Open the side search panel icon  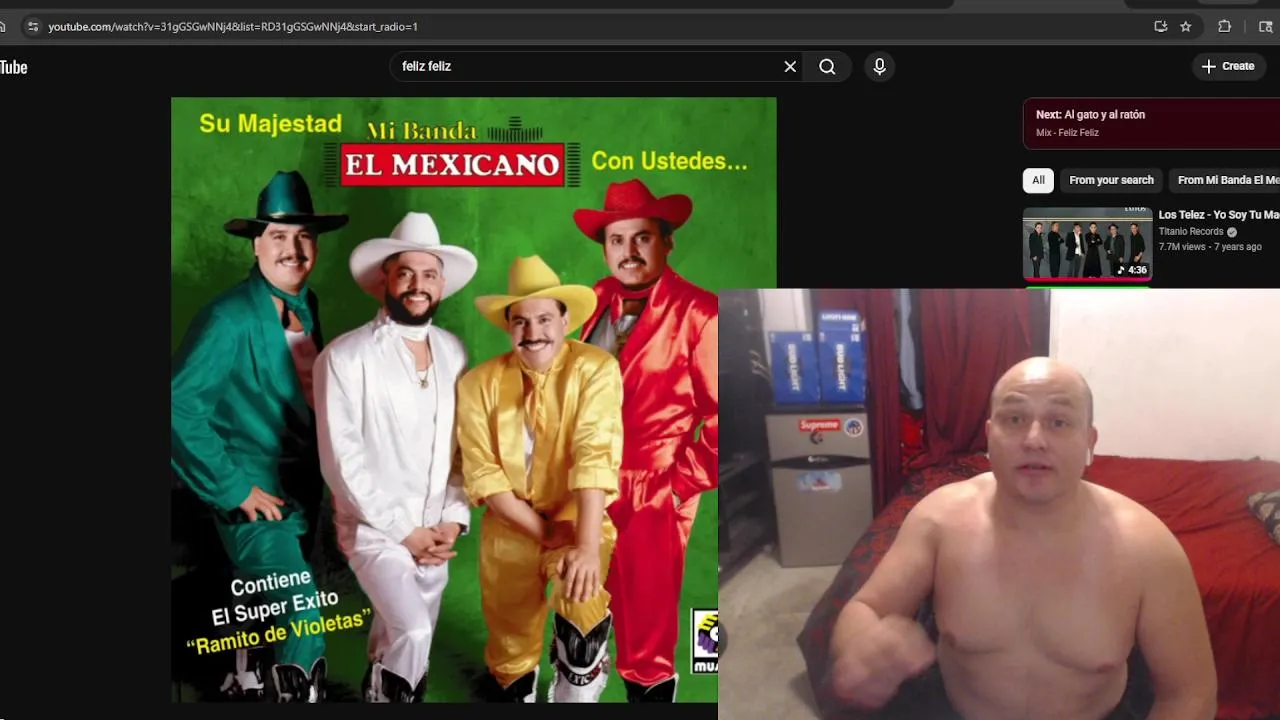[1265, 26]
